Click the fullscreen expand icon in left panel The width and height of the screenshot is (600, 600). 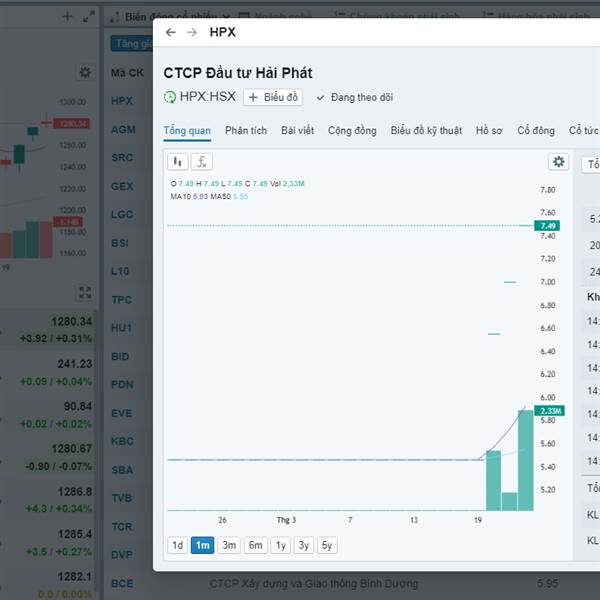tap(85, 293)
